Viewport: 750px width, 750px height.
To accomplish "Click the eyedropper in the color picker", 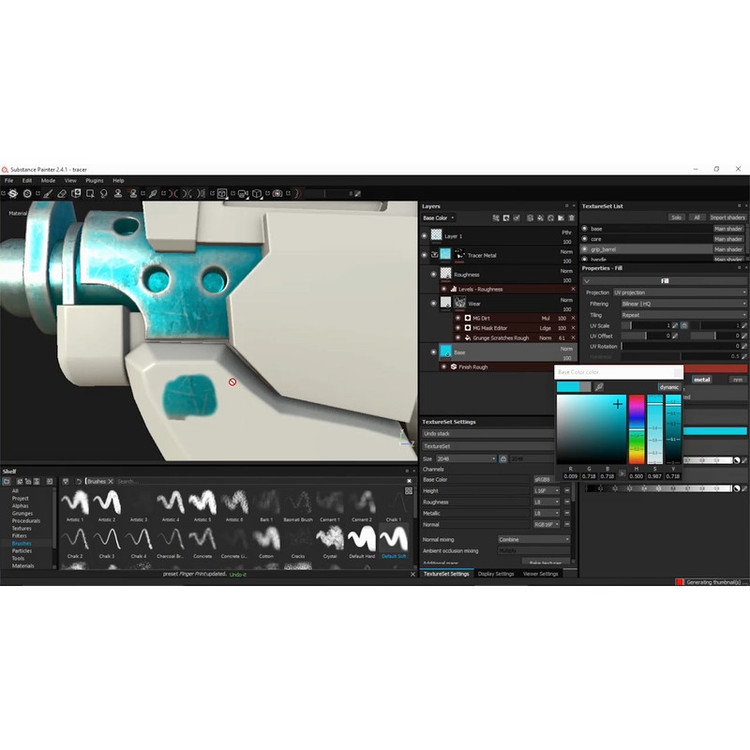I will [599, 386].
